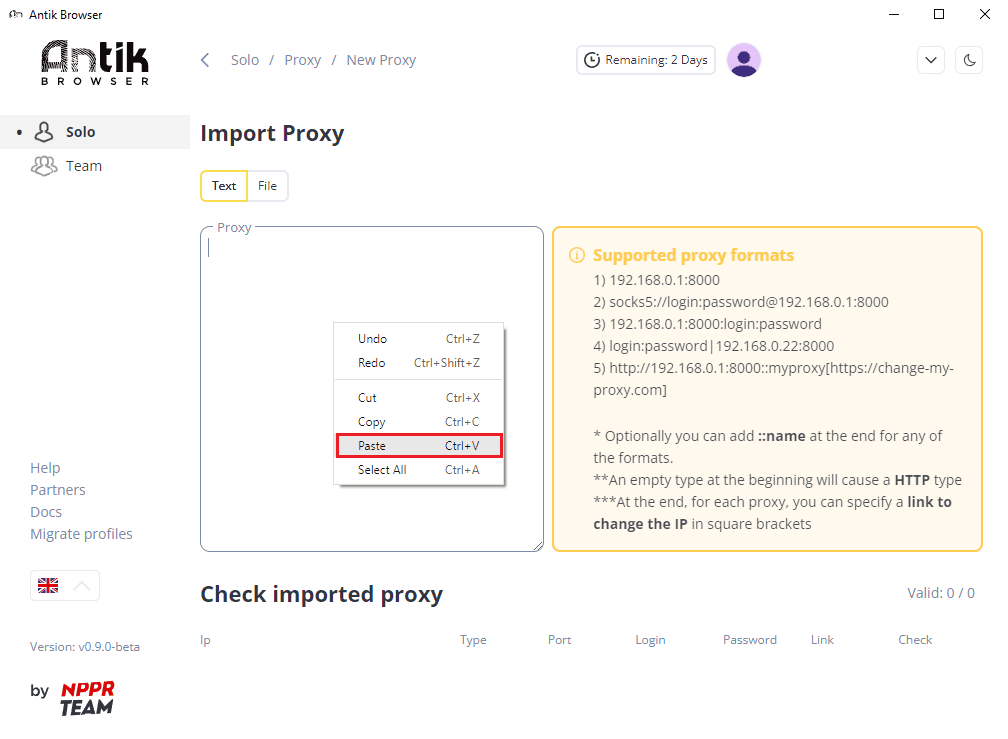
Task: Open the user avatar profile icon
Action: tap(744, 60)
